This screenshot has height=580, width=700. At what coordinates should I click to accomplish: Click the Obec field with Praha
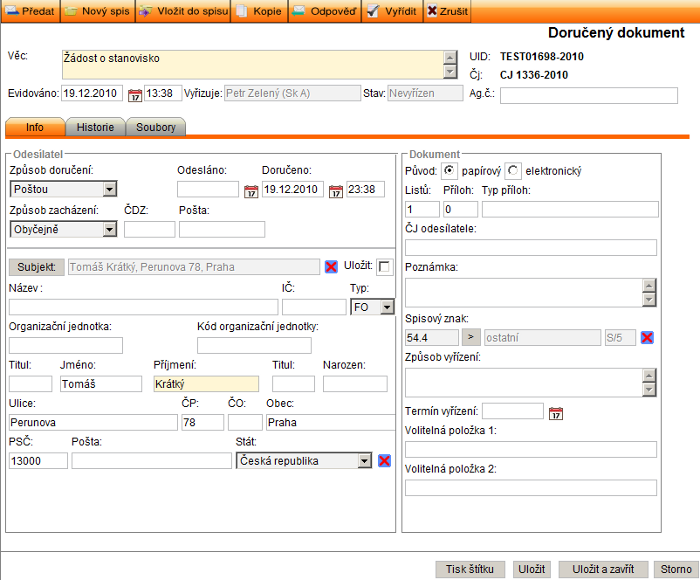point(331,422)
